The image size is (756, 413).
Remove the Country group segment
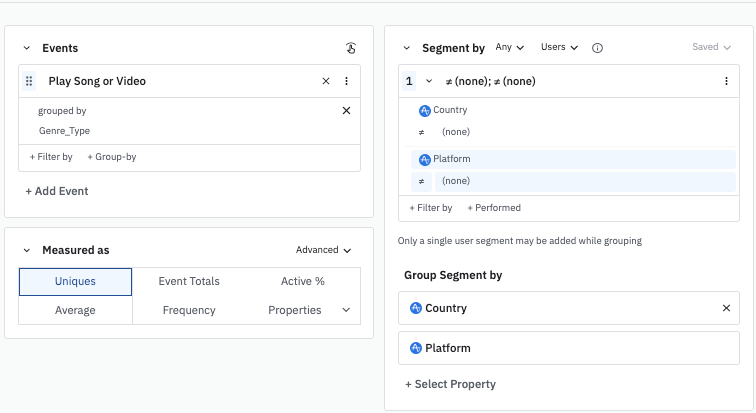pyautogui.click(x=726, y=308)
